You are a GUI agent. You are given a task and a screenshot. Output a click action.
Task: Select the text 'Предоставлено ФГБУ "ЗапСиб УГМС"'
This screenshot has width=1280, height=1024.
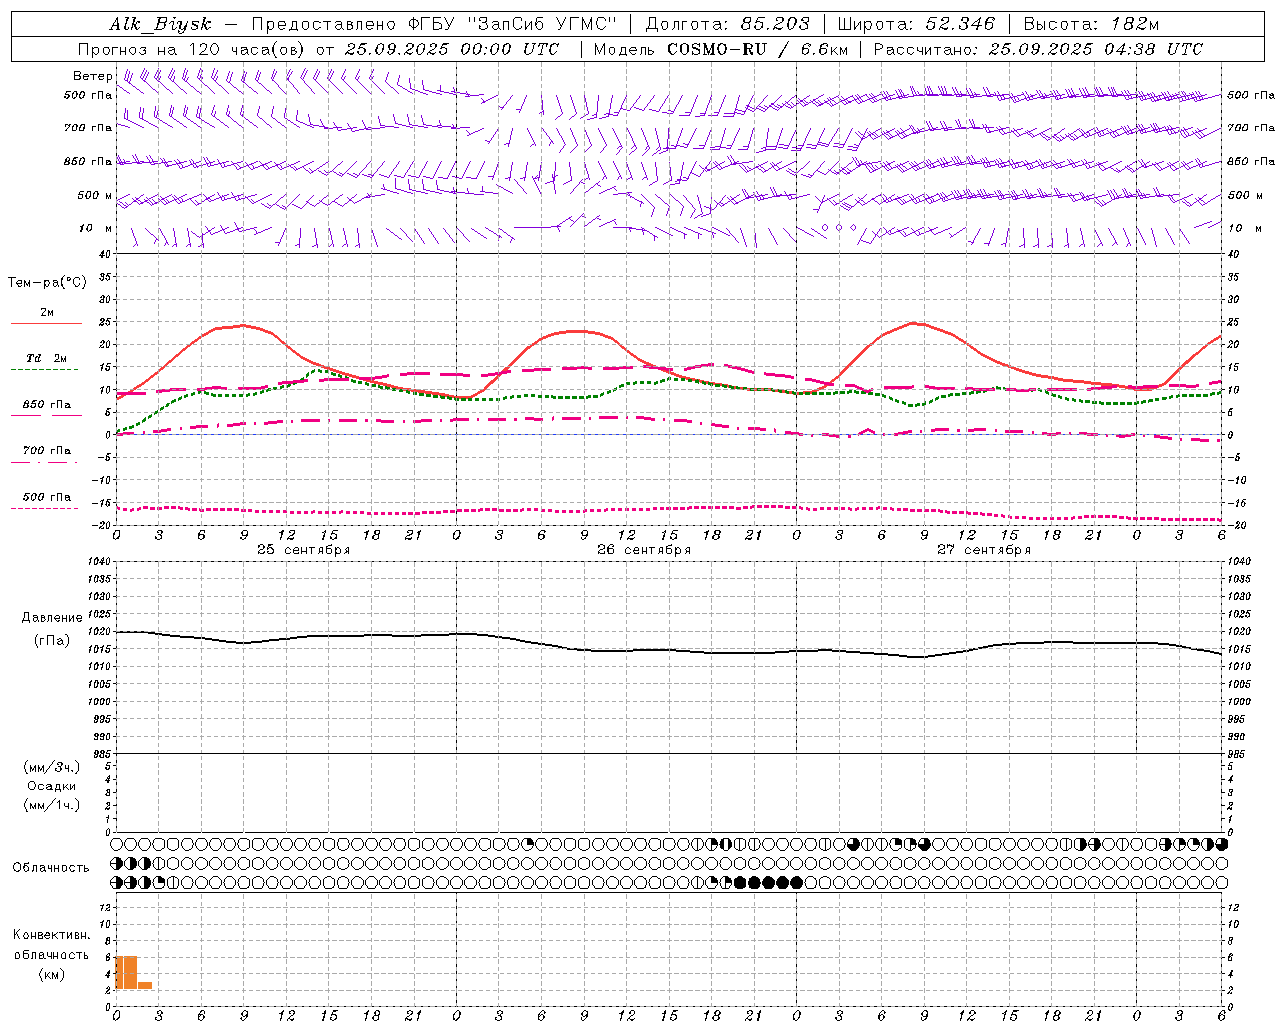point(434,24)
